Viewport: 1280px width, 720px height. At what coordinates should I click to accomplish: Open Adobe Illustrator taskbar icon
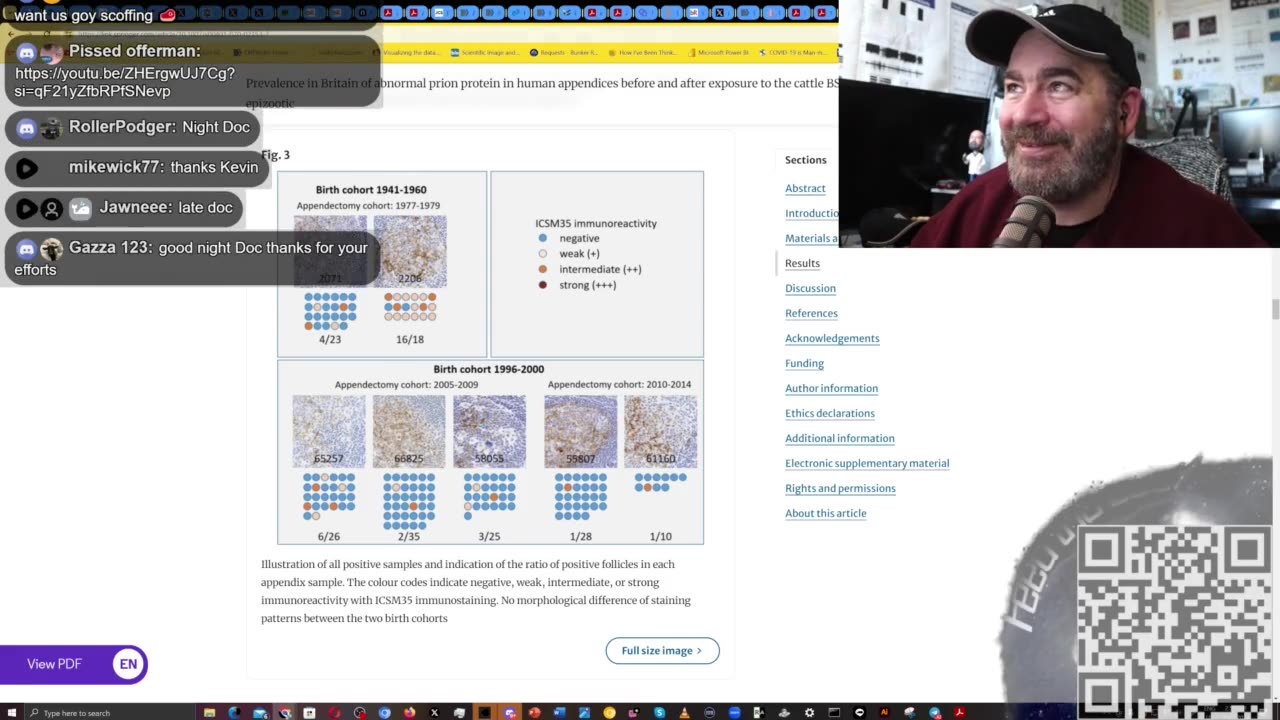[884, 713]
